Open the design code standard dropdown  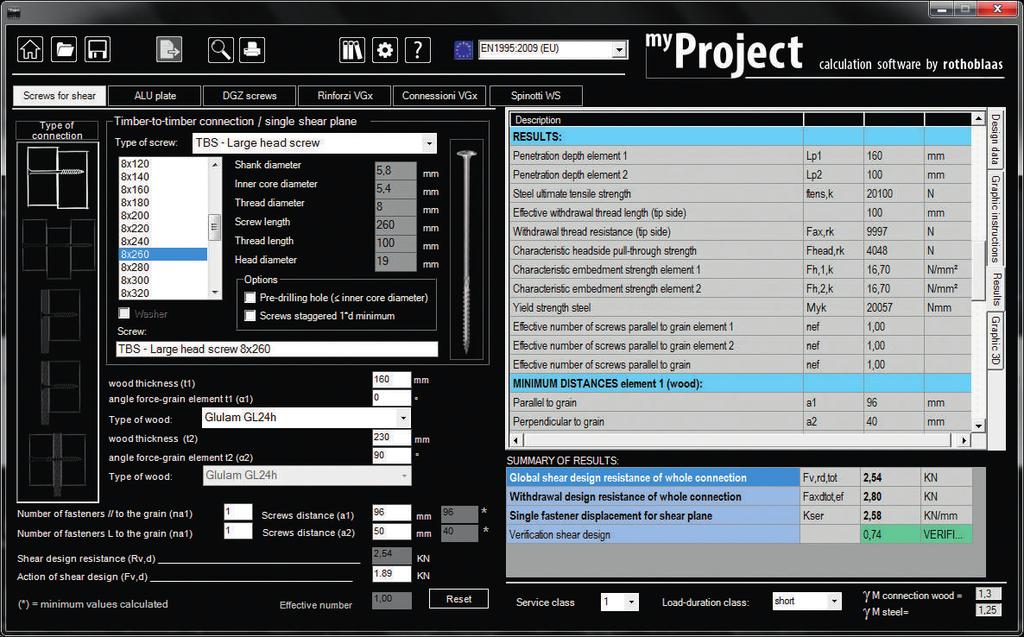click(618, 49)
